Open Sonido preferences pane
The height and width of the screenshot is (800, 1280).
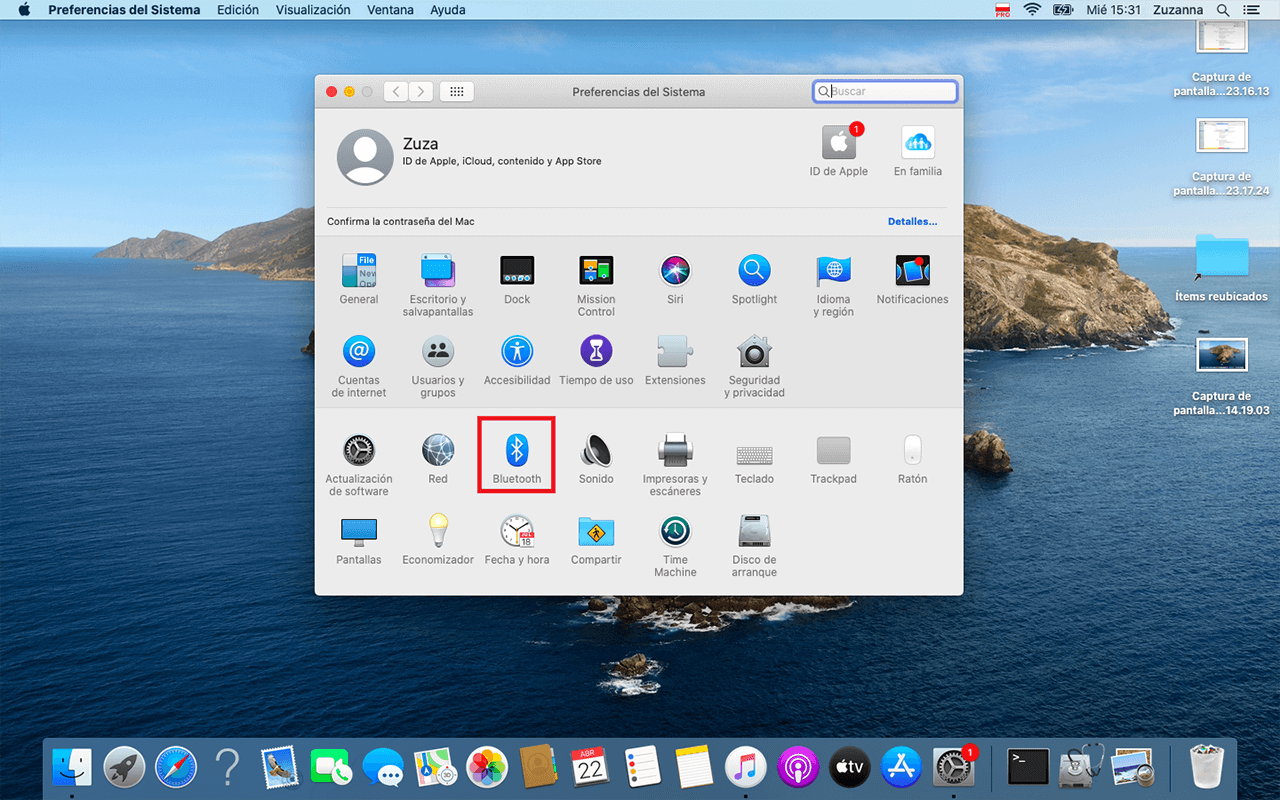coord(596,459)
